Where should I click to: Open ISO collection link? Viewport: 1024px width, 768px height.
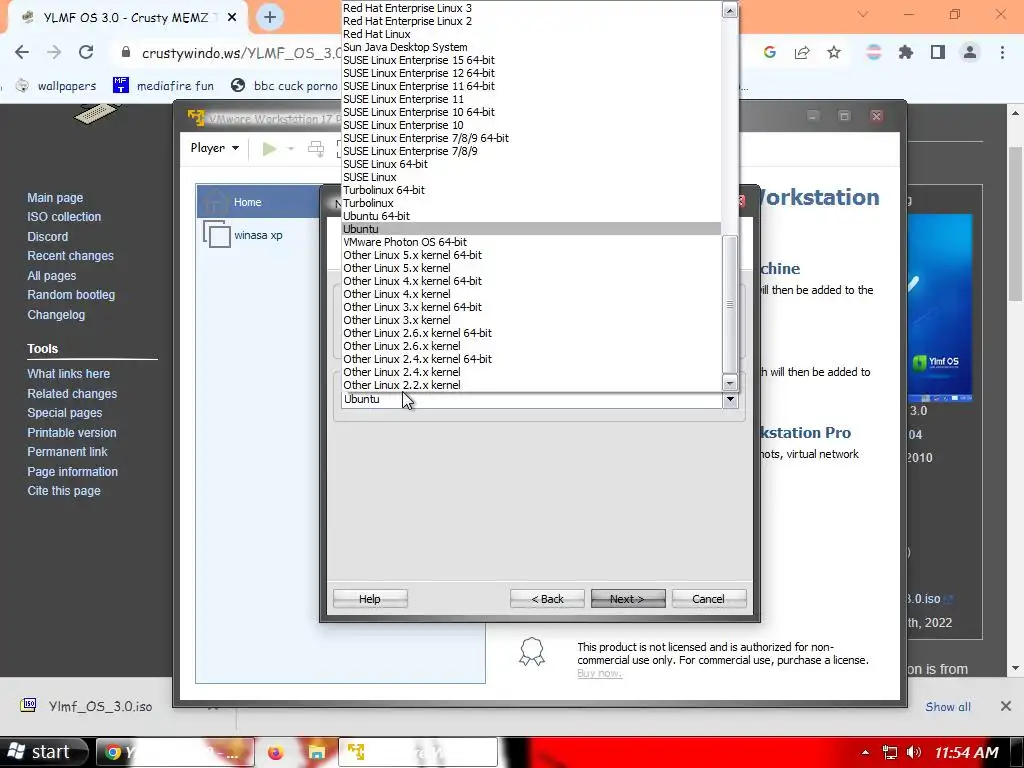64,217
